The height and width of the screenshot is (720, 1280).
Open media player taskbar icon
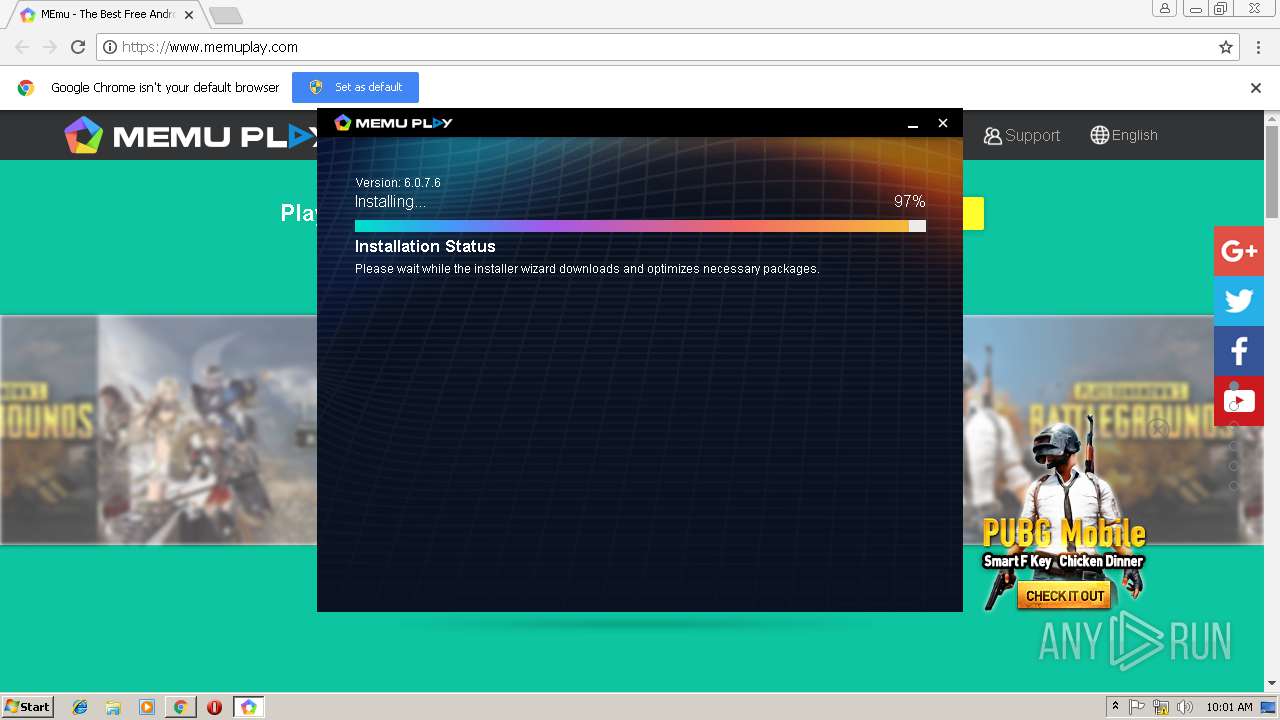coord(147,707)
